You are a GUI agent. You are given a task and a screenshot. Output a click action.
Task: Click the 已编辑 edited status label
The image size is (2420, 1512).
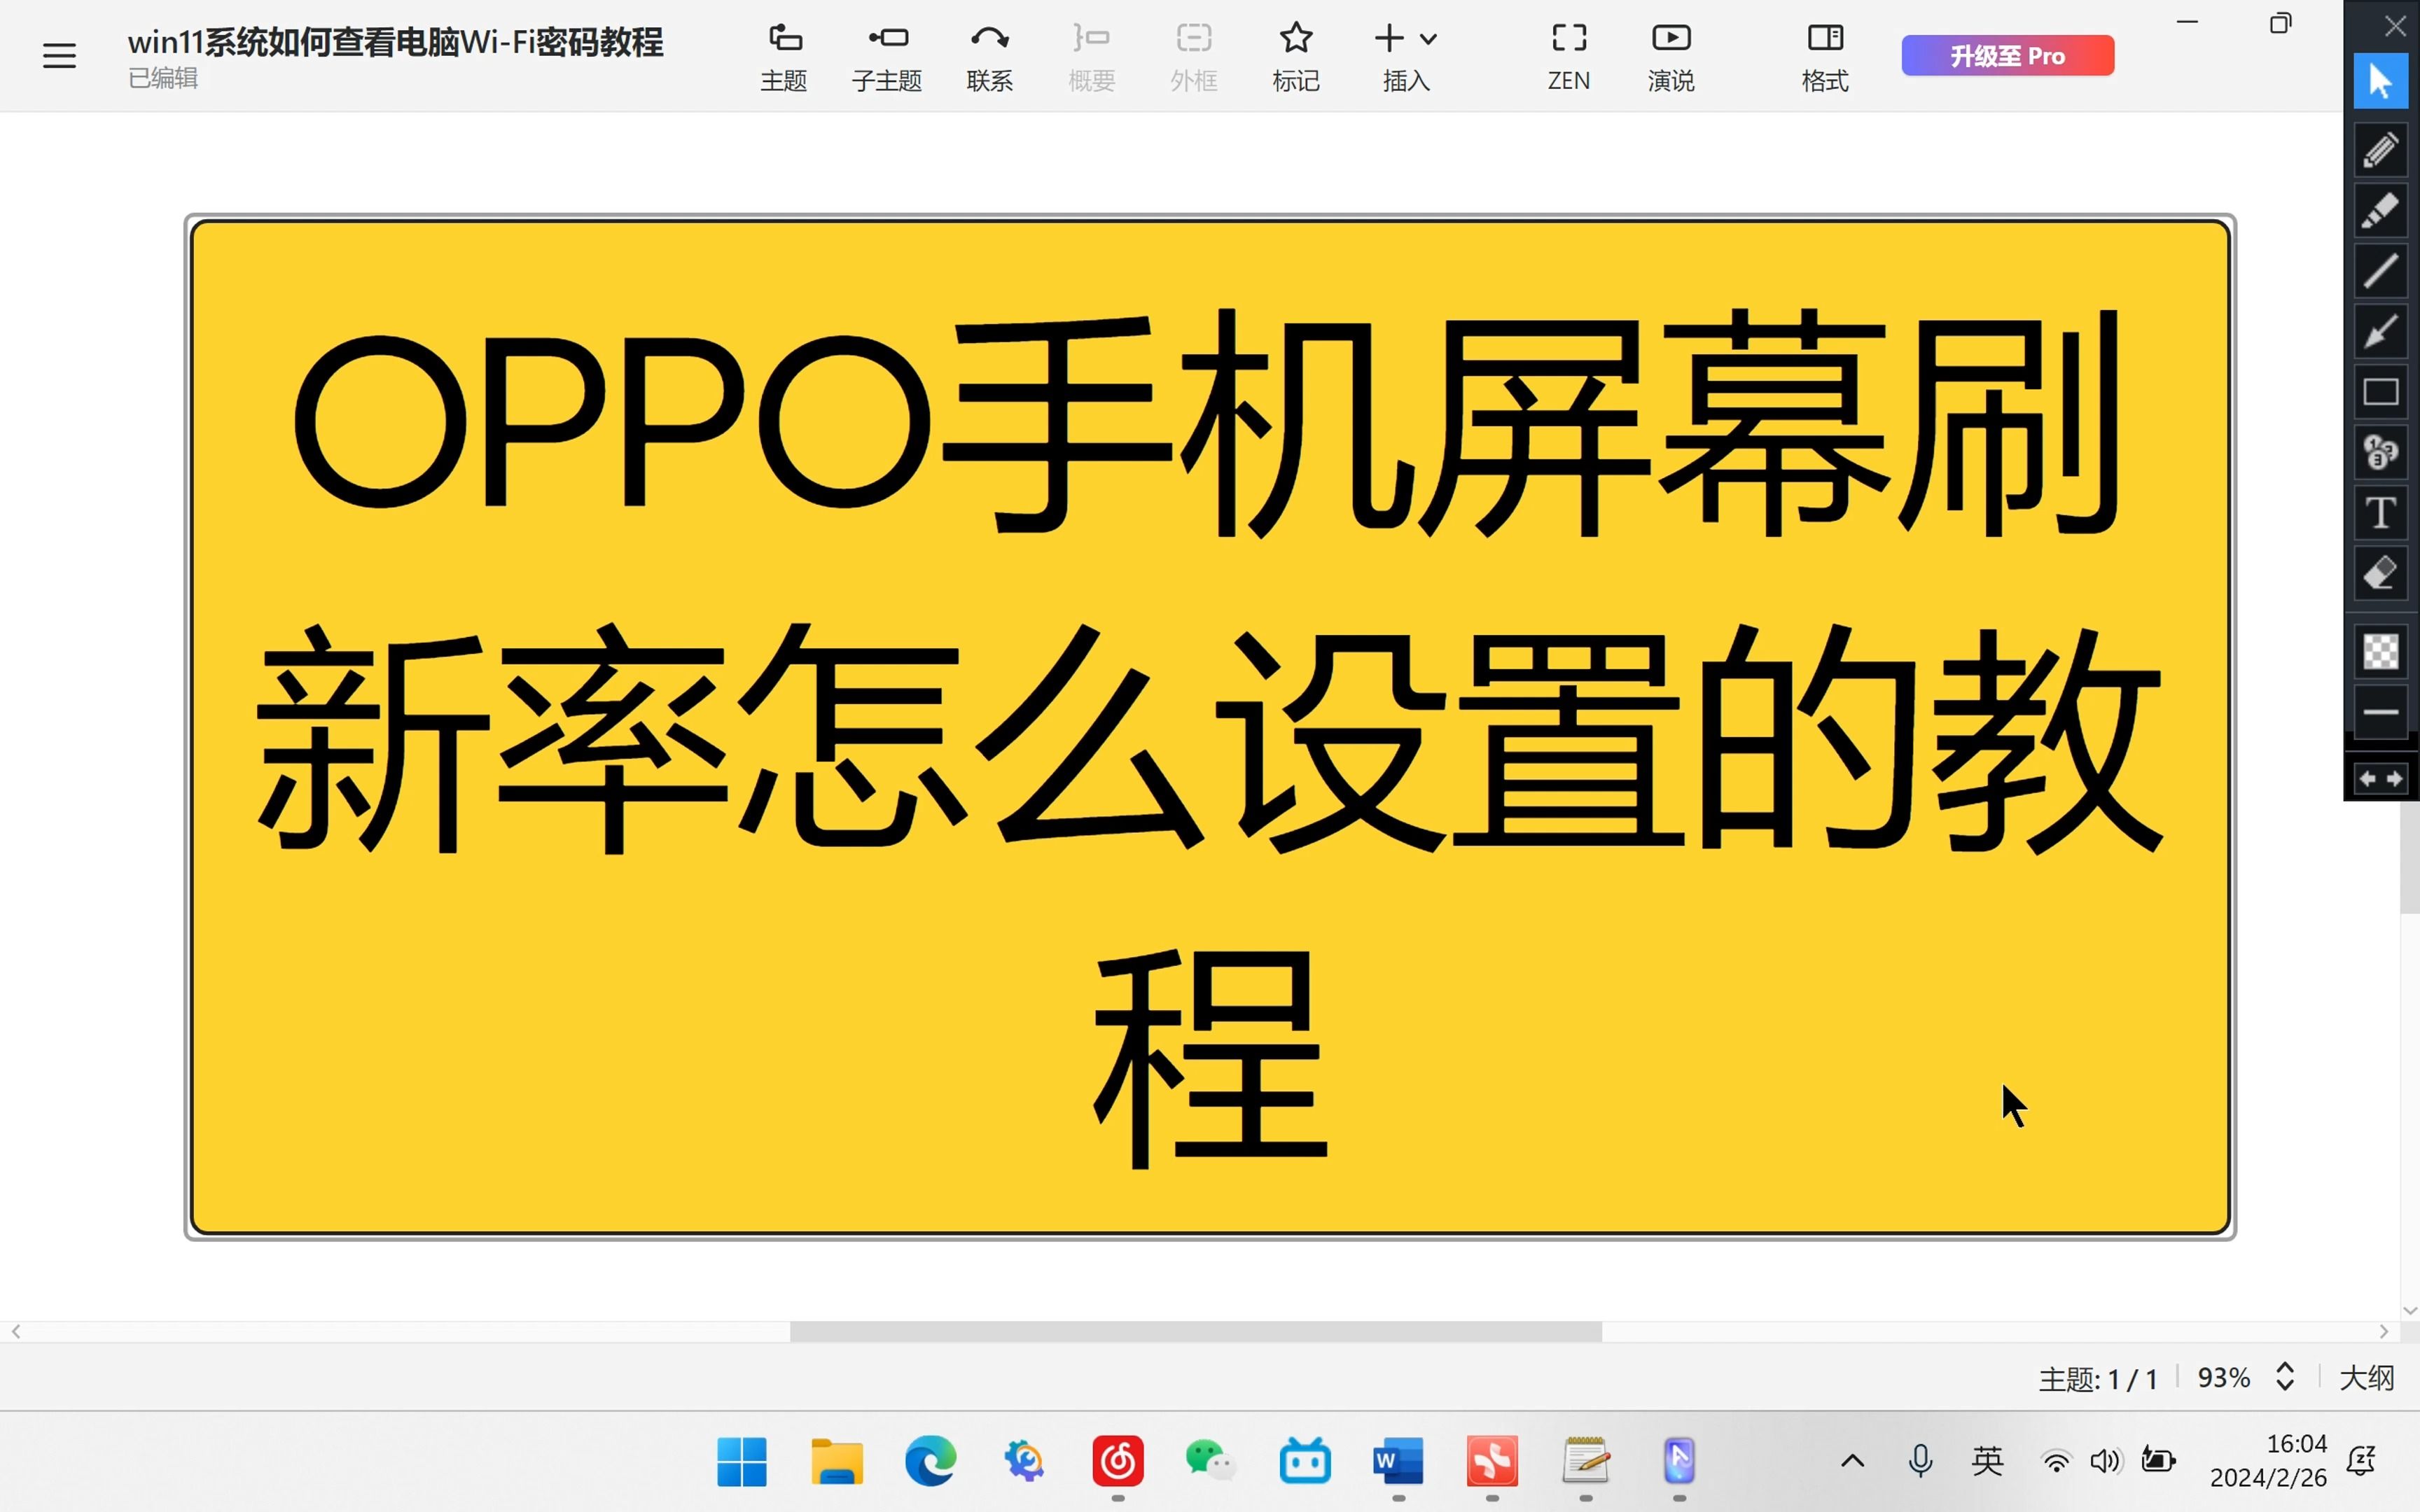[163, 78]
